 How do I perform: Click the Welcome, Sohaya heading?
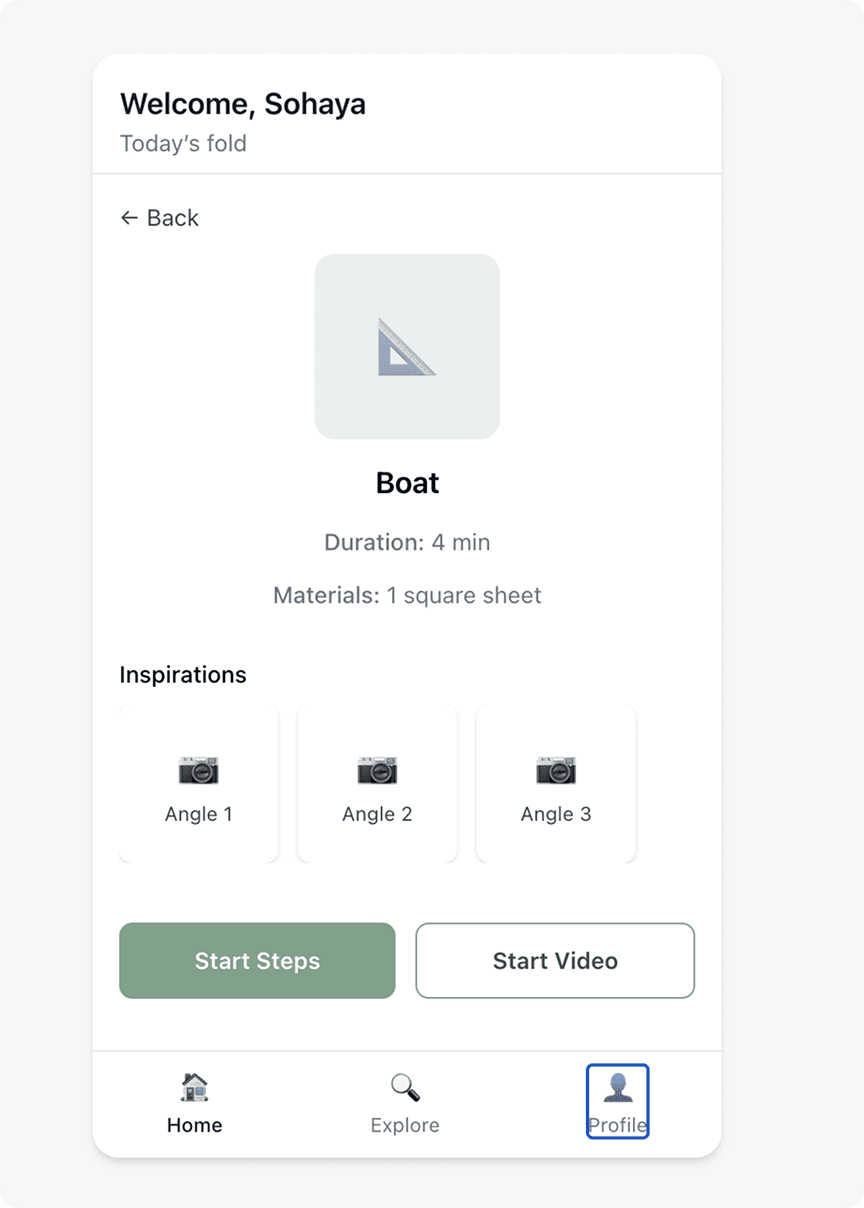(x=243, y=104)
